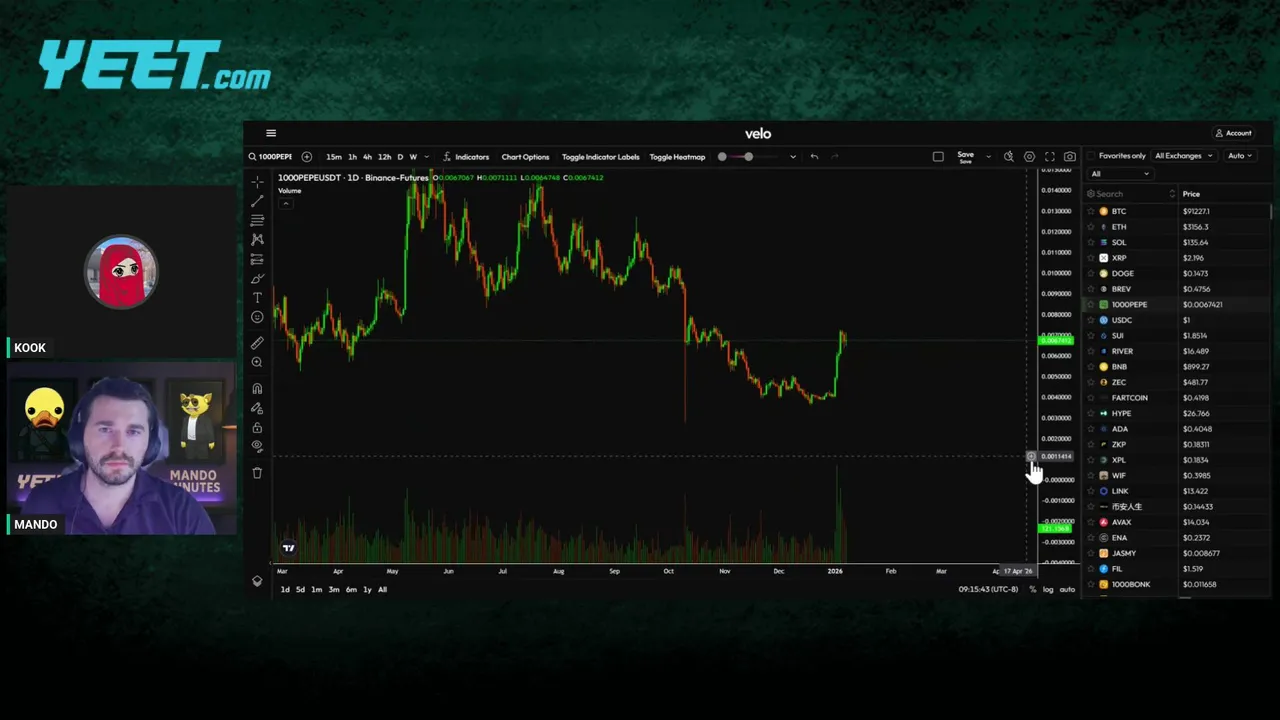Select the ruler measure tool
This screenshot has height=720, width=1280.
click(x=257, y=343)
